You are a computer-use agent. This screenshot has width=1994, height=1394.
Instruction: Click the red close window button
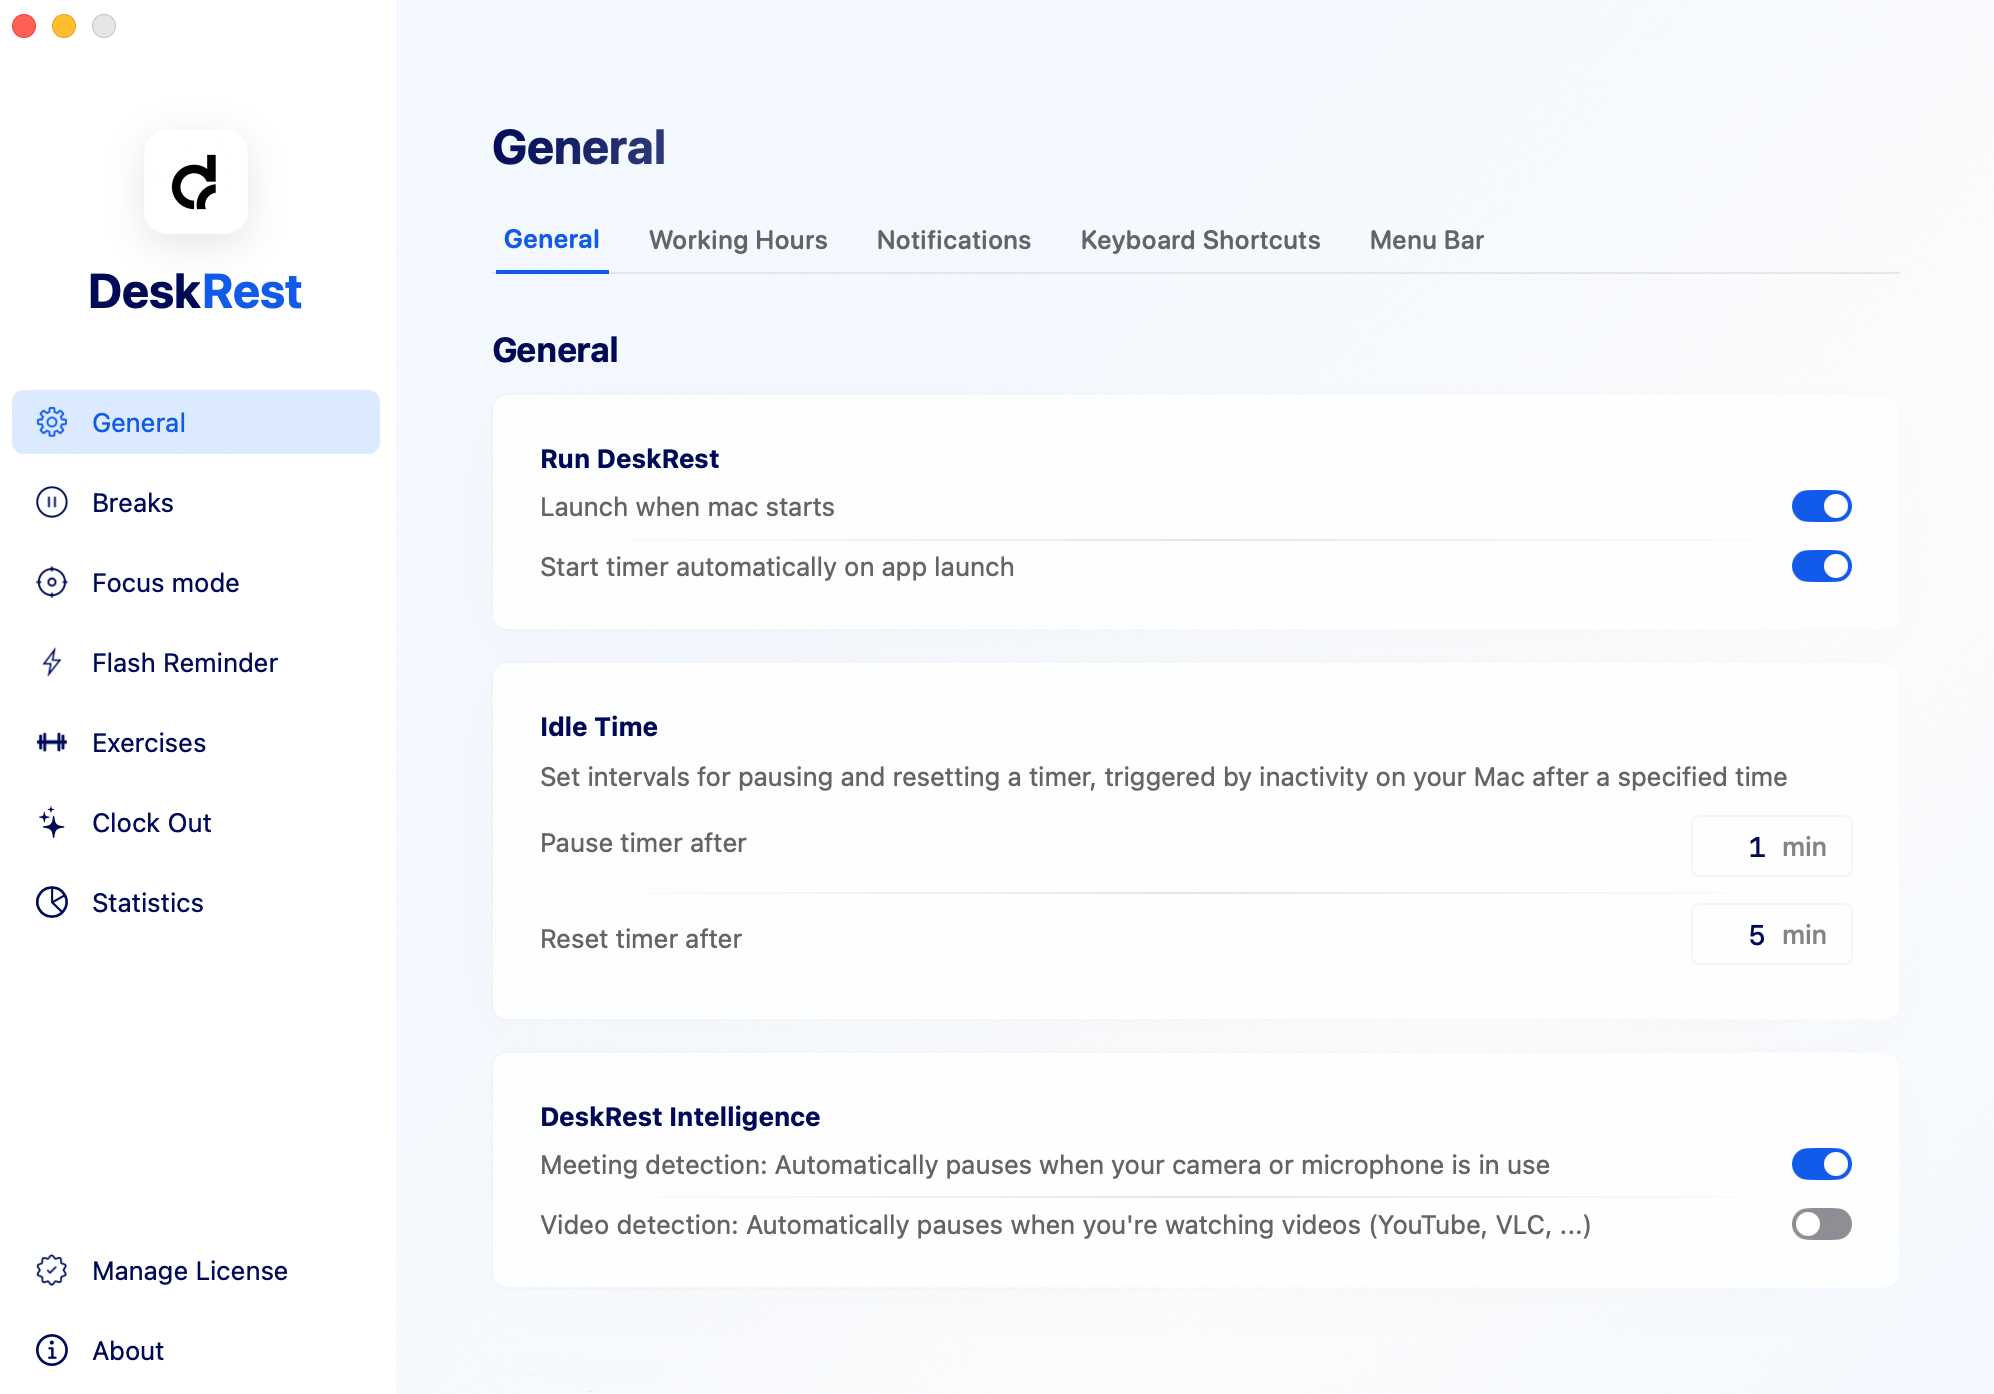24,26
